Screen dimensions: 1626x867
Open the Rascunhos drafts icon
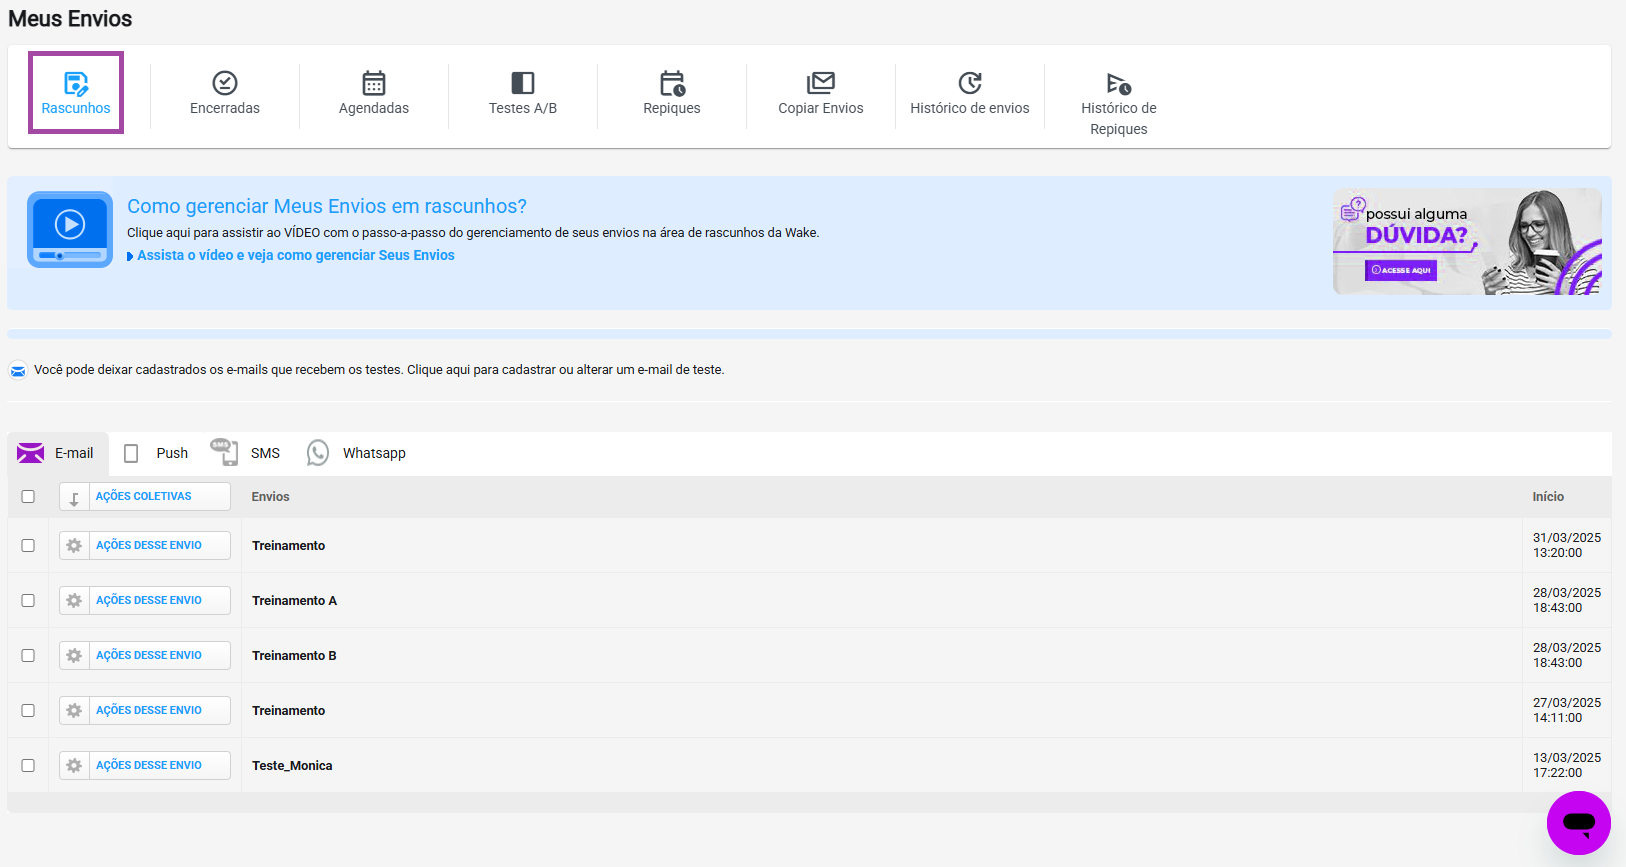(76, 83)
